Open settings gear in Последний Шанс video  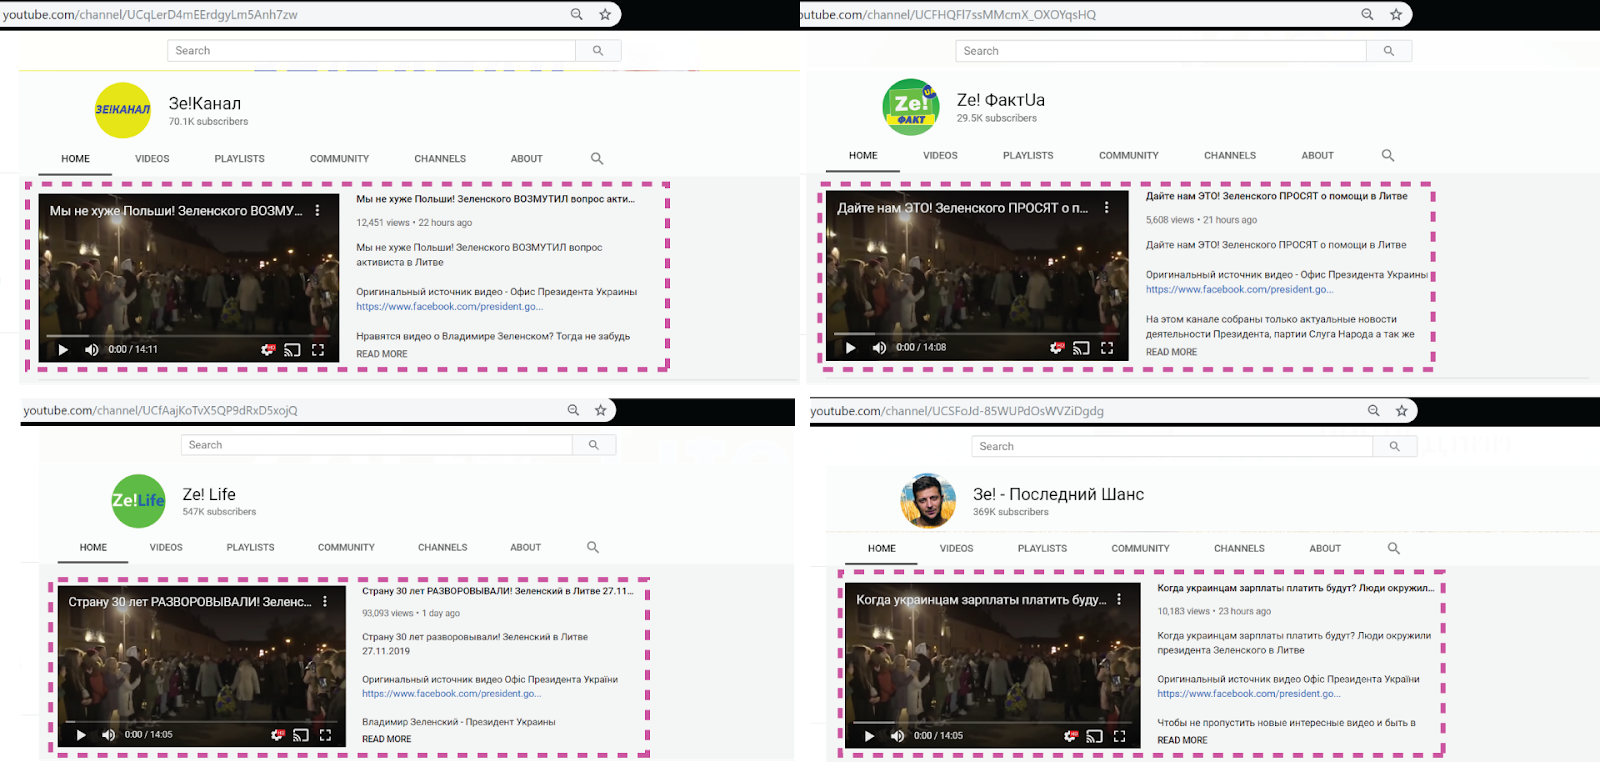1071,736
